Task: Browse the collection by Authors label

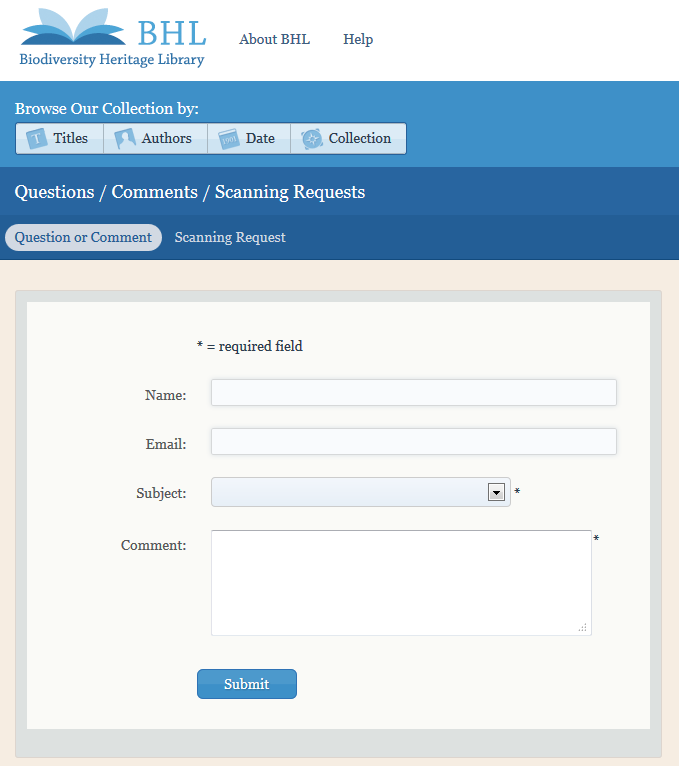Action: coord(167,139)
